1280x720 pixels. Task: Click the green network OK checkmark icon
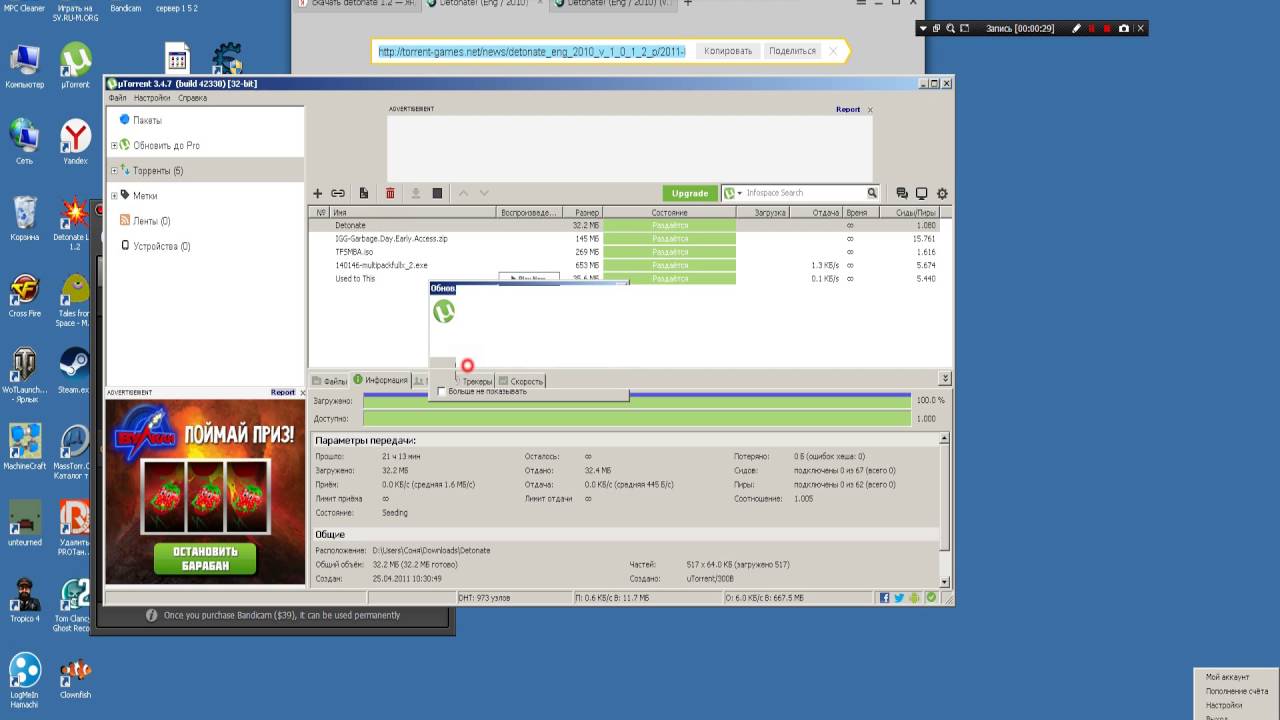[x=931, y=598]
